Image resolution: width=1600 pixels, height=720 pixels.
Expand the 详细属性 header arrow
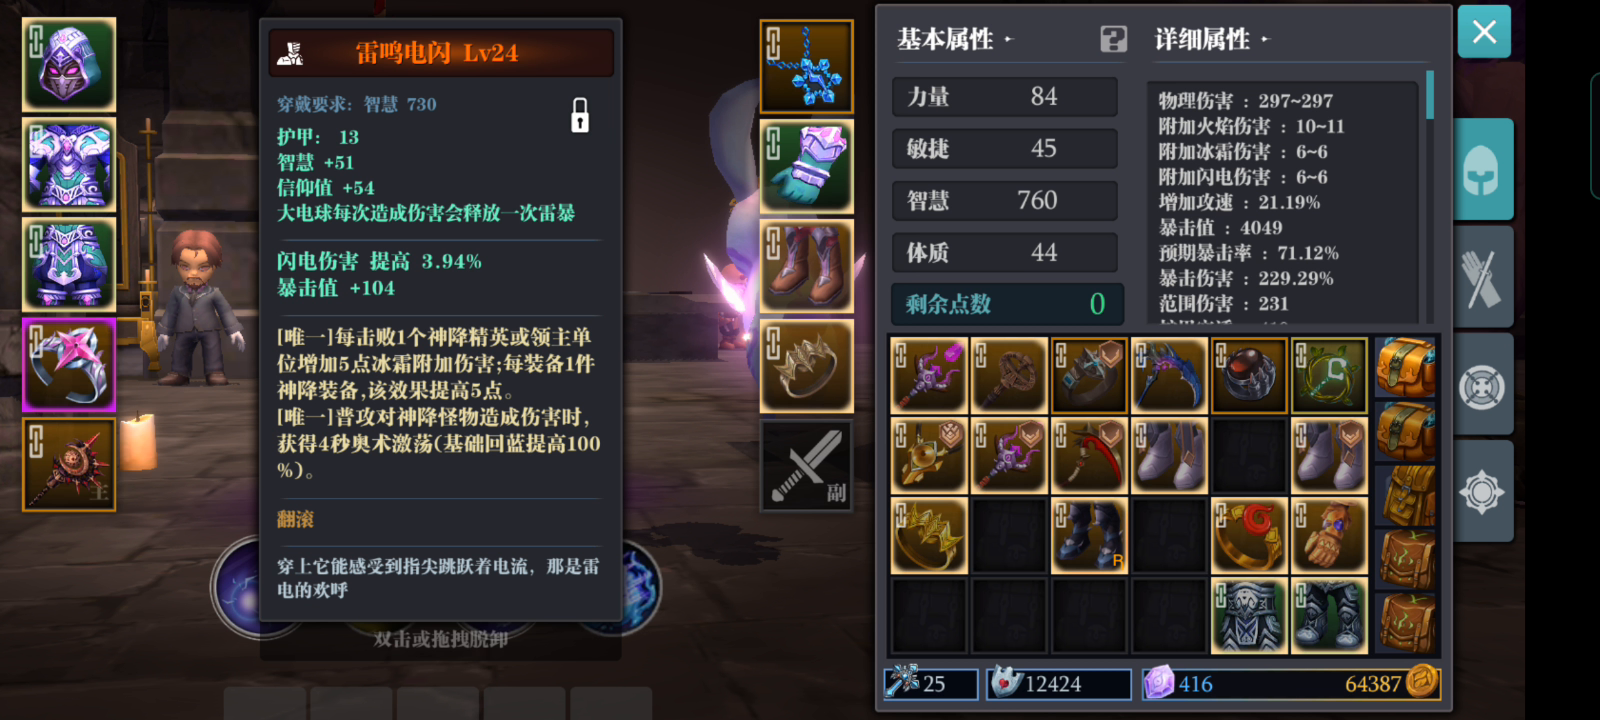tap(1264, 39)
